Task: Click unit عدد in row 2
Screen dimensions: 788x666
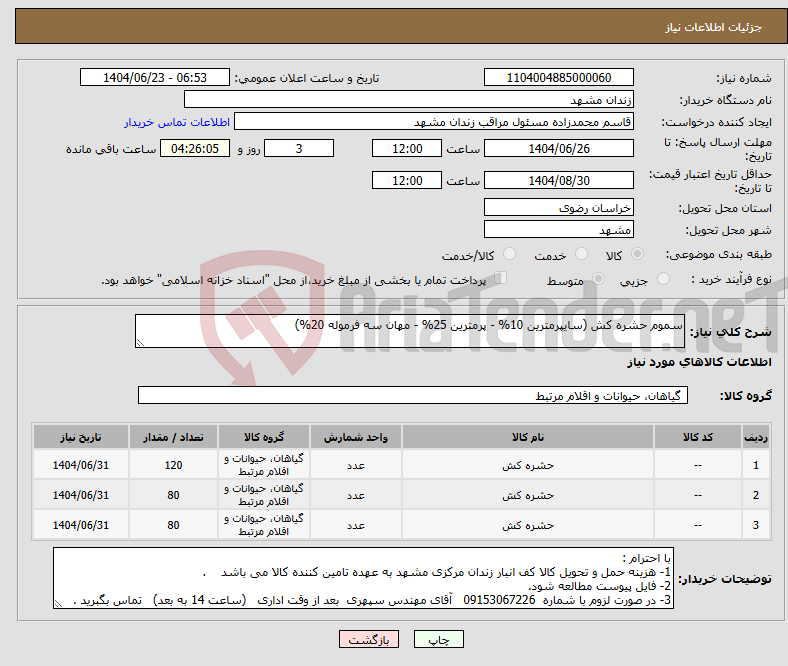Action: coord(356,495)
